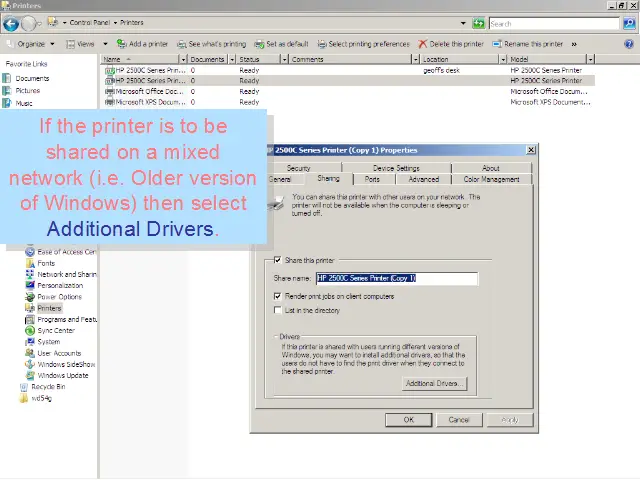Sort by the Status column header
The width and height of the screenshot is (640, 480).
click(x=259, y=60)
